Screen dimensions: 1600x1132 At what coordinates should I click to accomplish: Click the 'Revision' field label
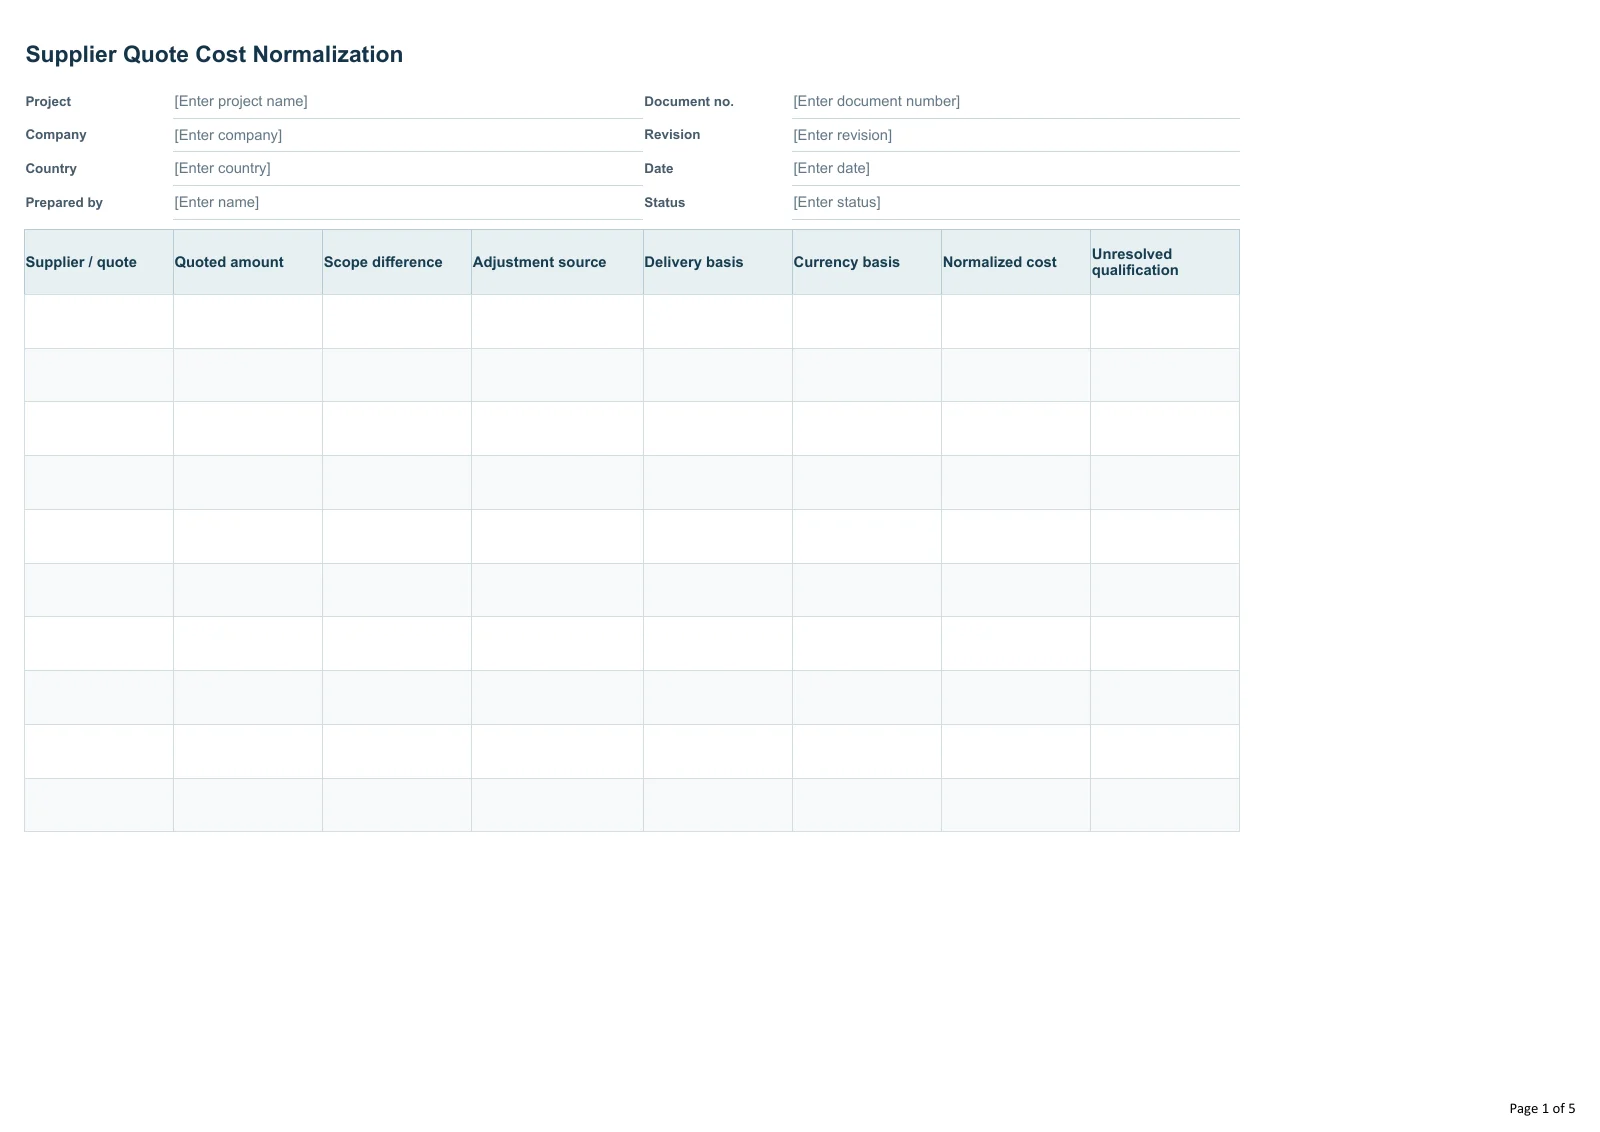pos(672,135)
